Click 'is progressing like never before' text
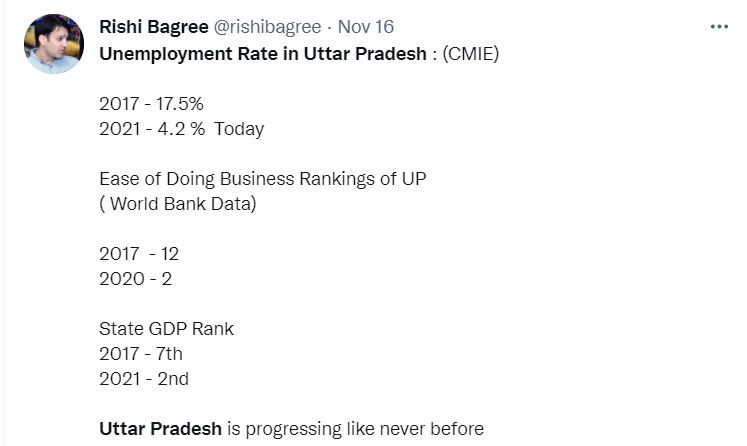The width and height of the screenshot is (747, 446). pyautogui.click(x=356, y=429)
